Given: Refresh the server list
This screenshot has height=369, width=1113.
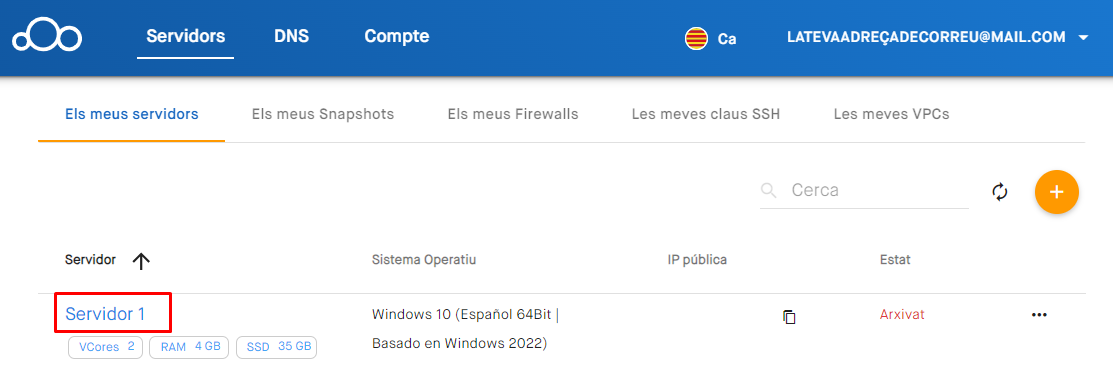Looking at the screenshot, I should [x=999, y=192].
